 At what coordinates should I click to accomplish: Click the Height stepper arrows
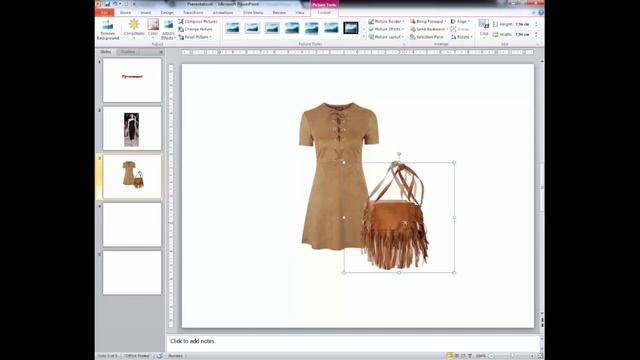[536, 24]
